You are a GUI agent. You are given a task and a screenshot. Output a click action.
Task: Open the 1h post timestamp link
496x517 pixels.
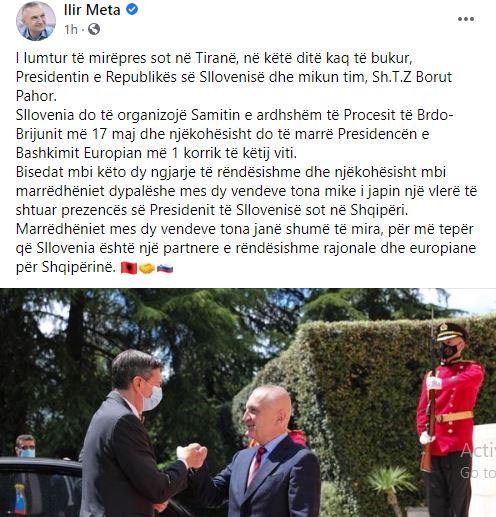(71, 30)
